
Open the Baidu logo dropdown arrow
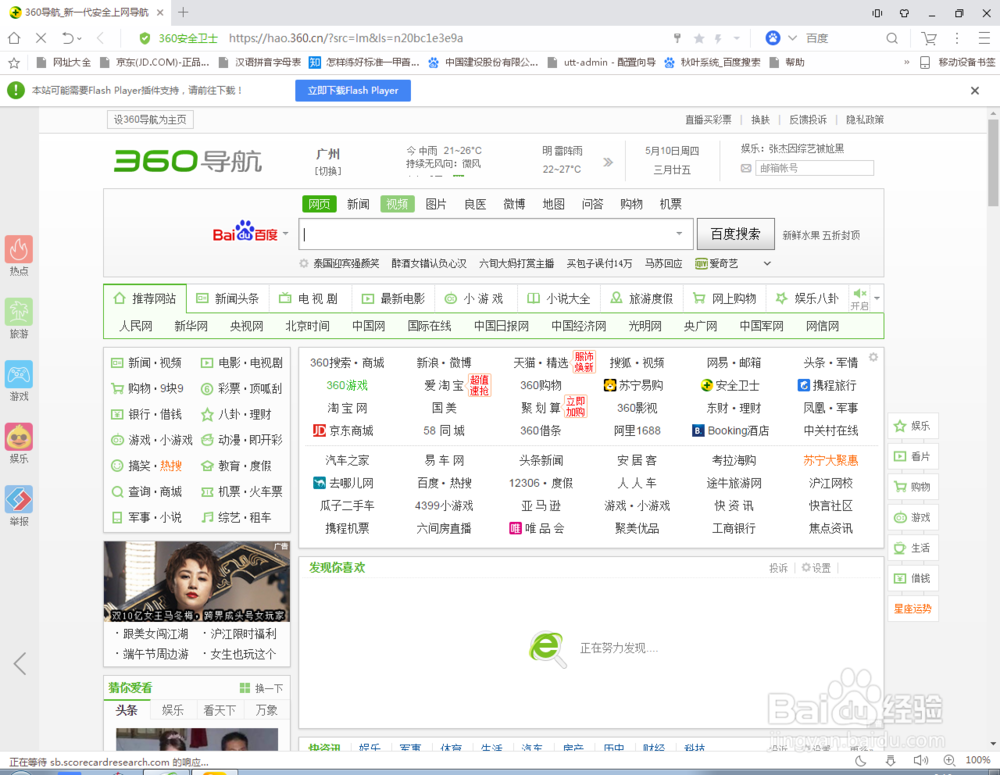pyautogui.click(x=284, y=232)
